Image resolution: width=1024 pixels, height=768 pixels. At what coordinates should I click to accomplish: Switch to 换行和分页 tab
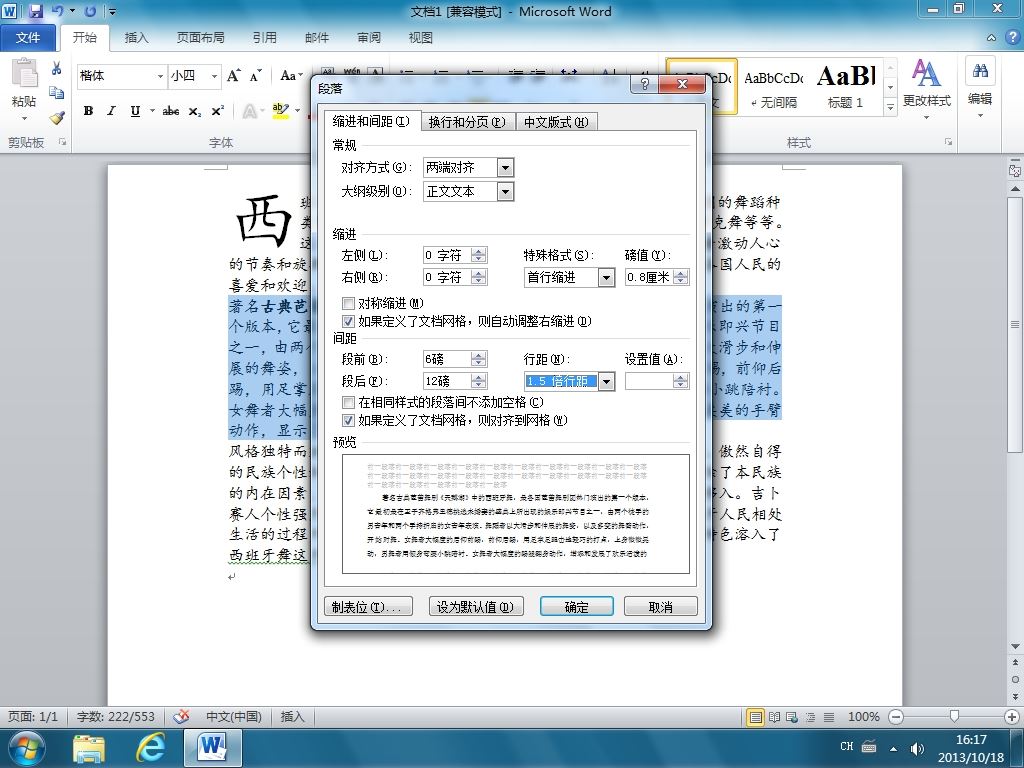pyautogui.click(x=467, y=122)
